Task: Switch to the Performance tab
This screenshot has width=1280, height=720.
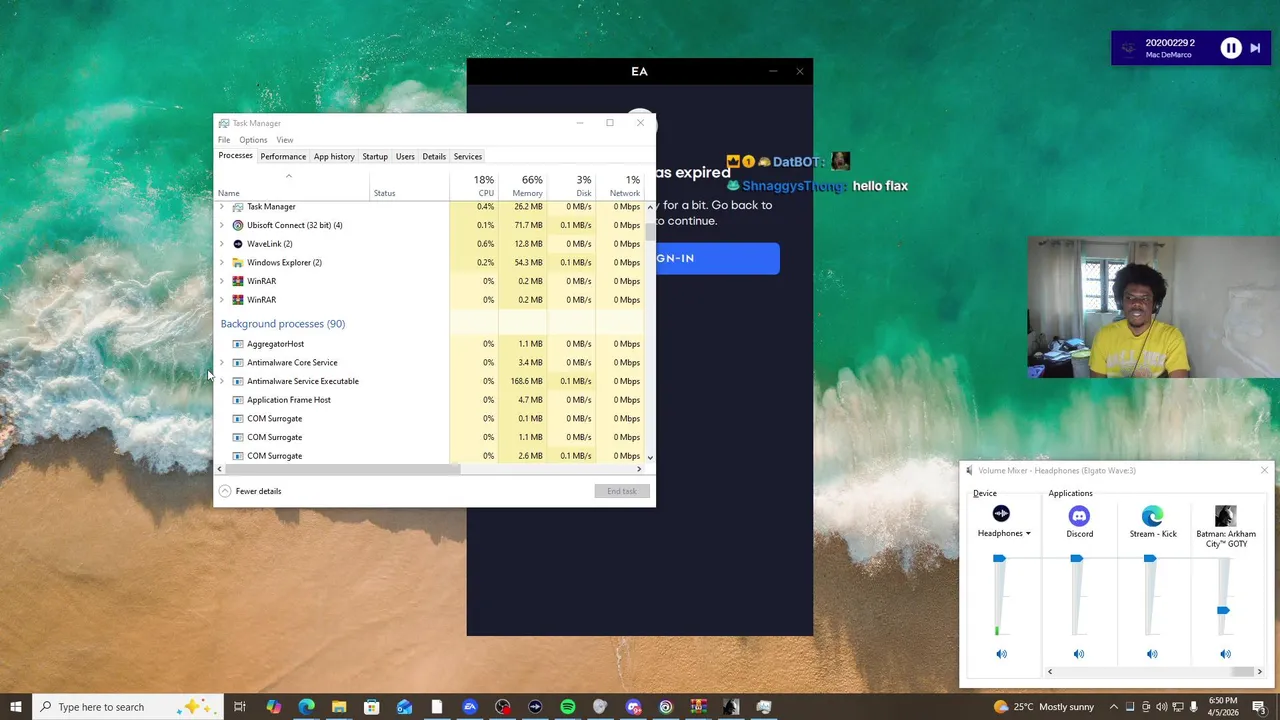Action: (283, 156)
